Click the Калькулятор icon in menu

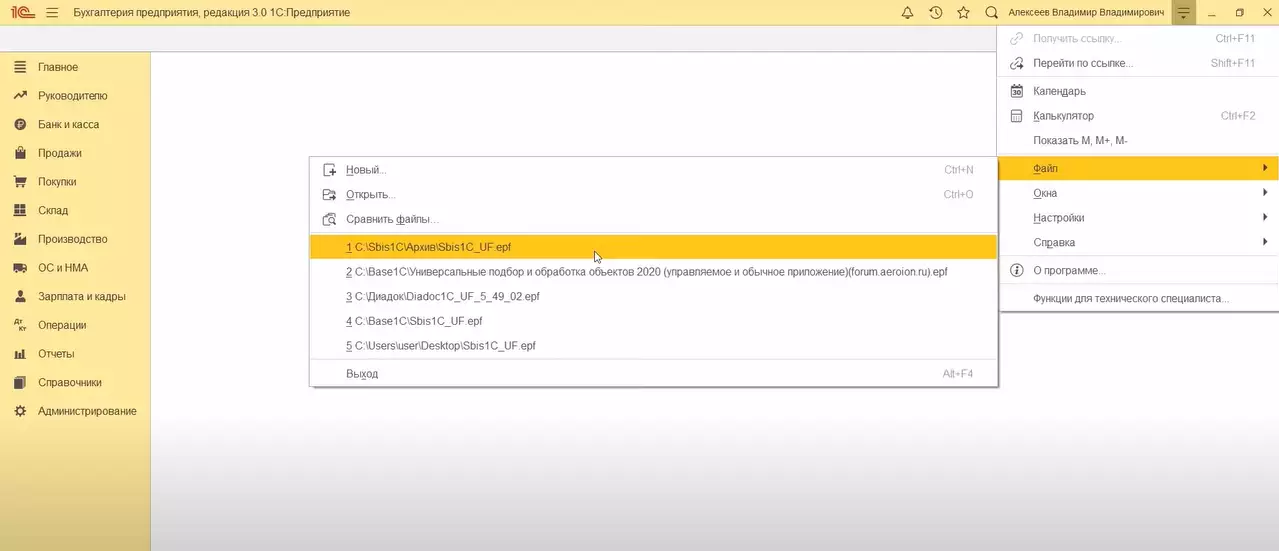pos(1016,116)
